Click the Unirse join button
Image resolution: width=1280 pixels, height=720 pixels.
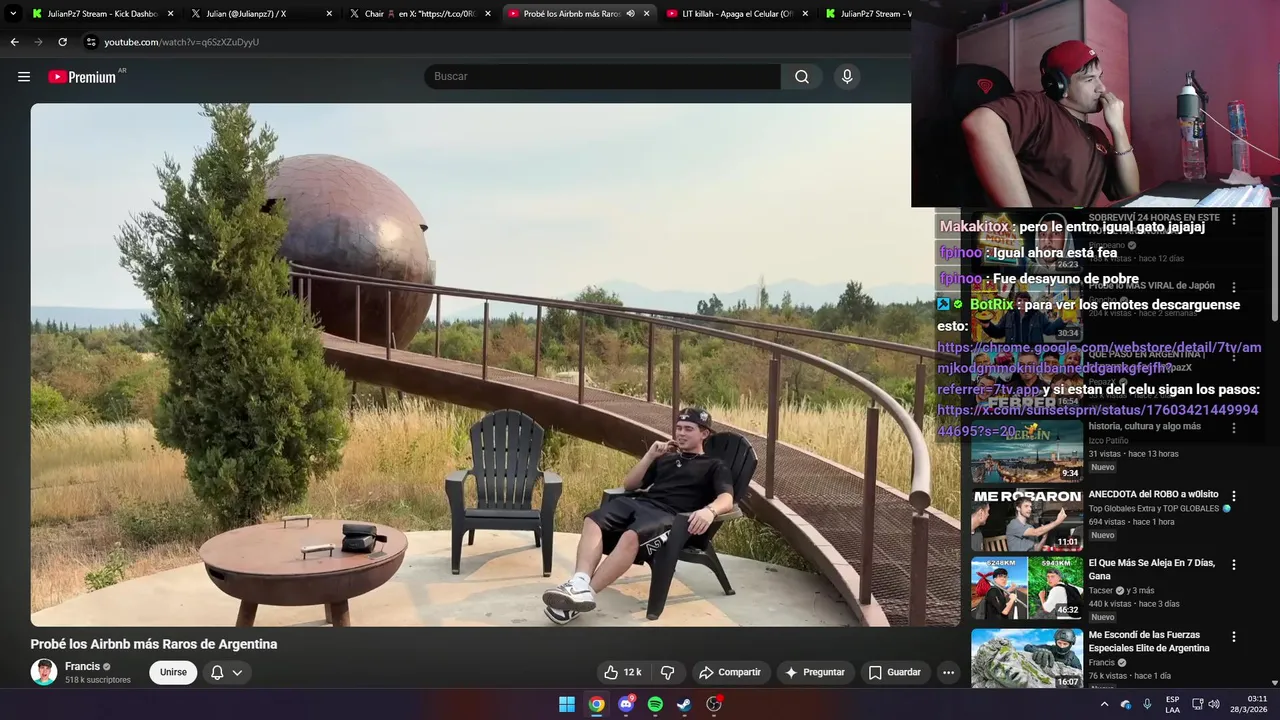173,672
